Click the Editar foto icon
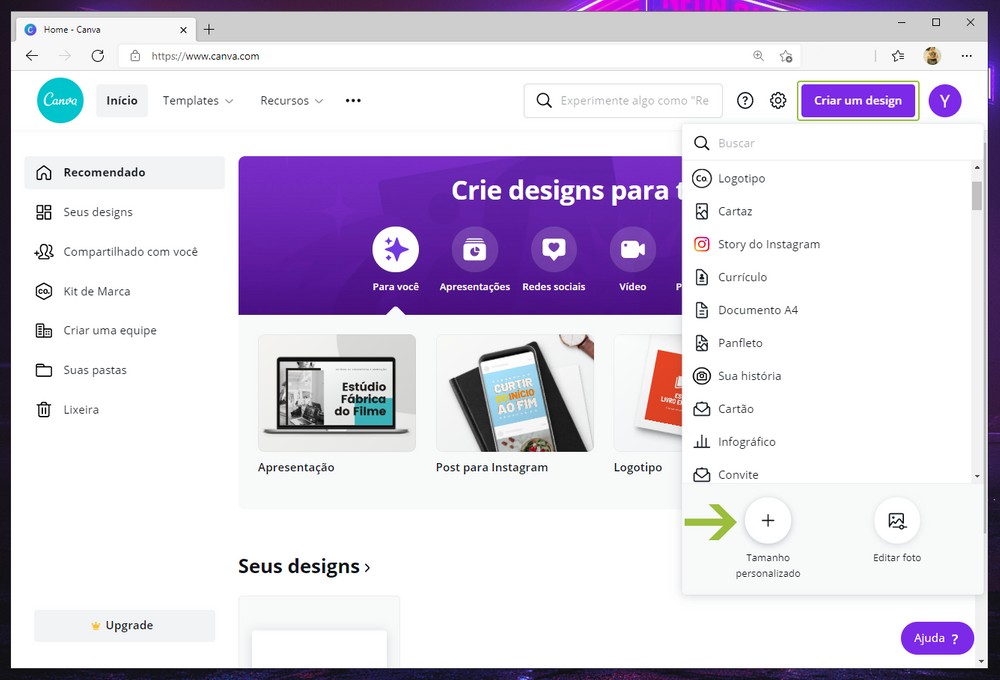Viewport: 1000px width, 680px height. click(897, 521)
